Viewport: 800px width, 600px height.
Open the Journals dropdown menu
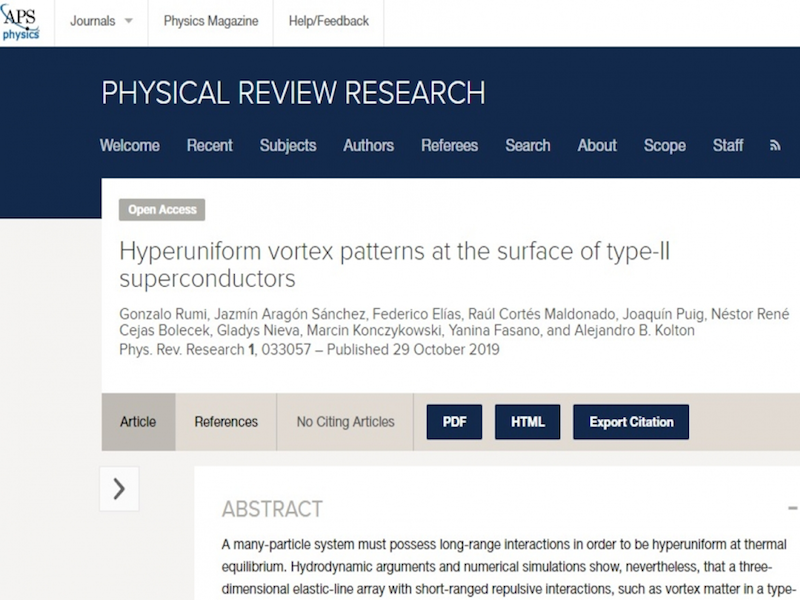[x=101, y=21]
